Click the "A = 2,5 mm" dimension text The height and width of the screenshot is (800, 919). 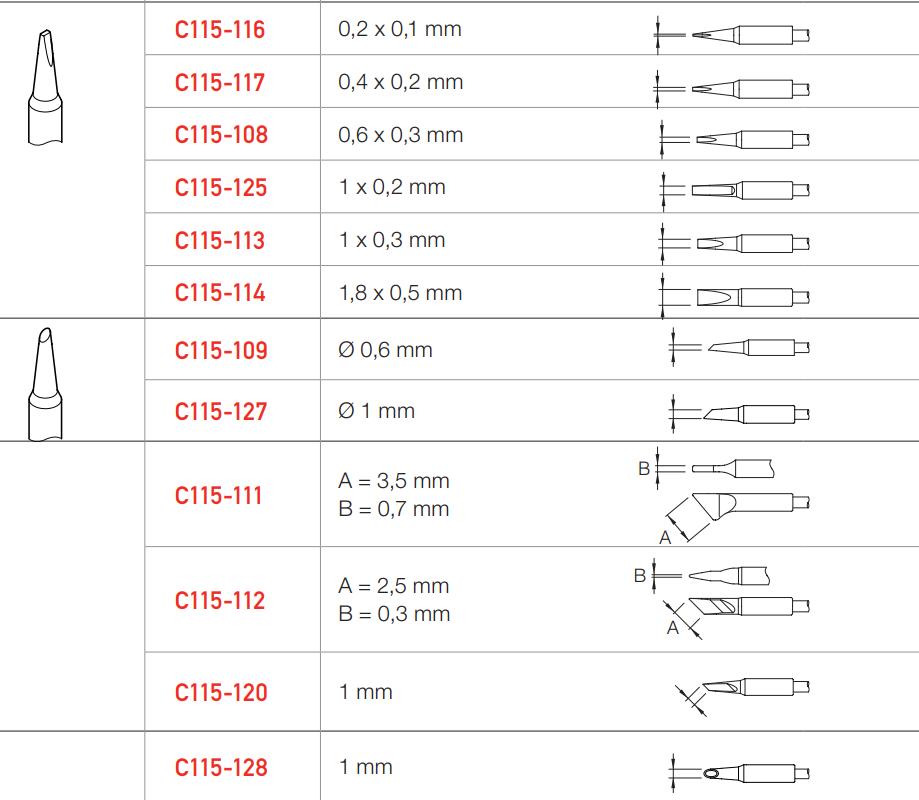click(393, 586)
